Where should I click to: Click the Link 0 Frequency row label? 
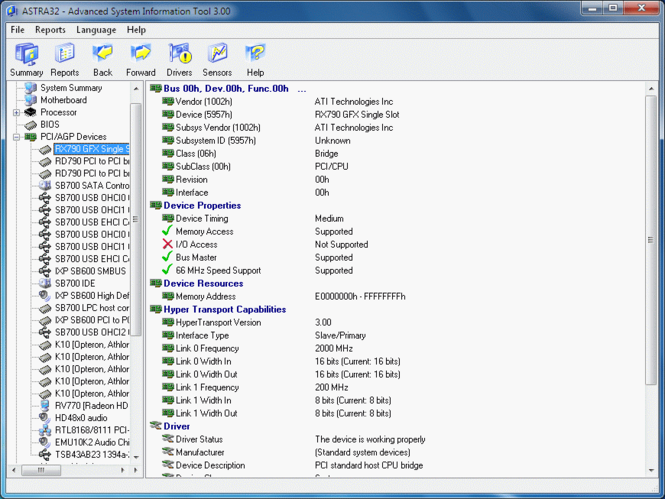click(x=207, y=348)
